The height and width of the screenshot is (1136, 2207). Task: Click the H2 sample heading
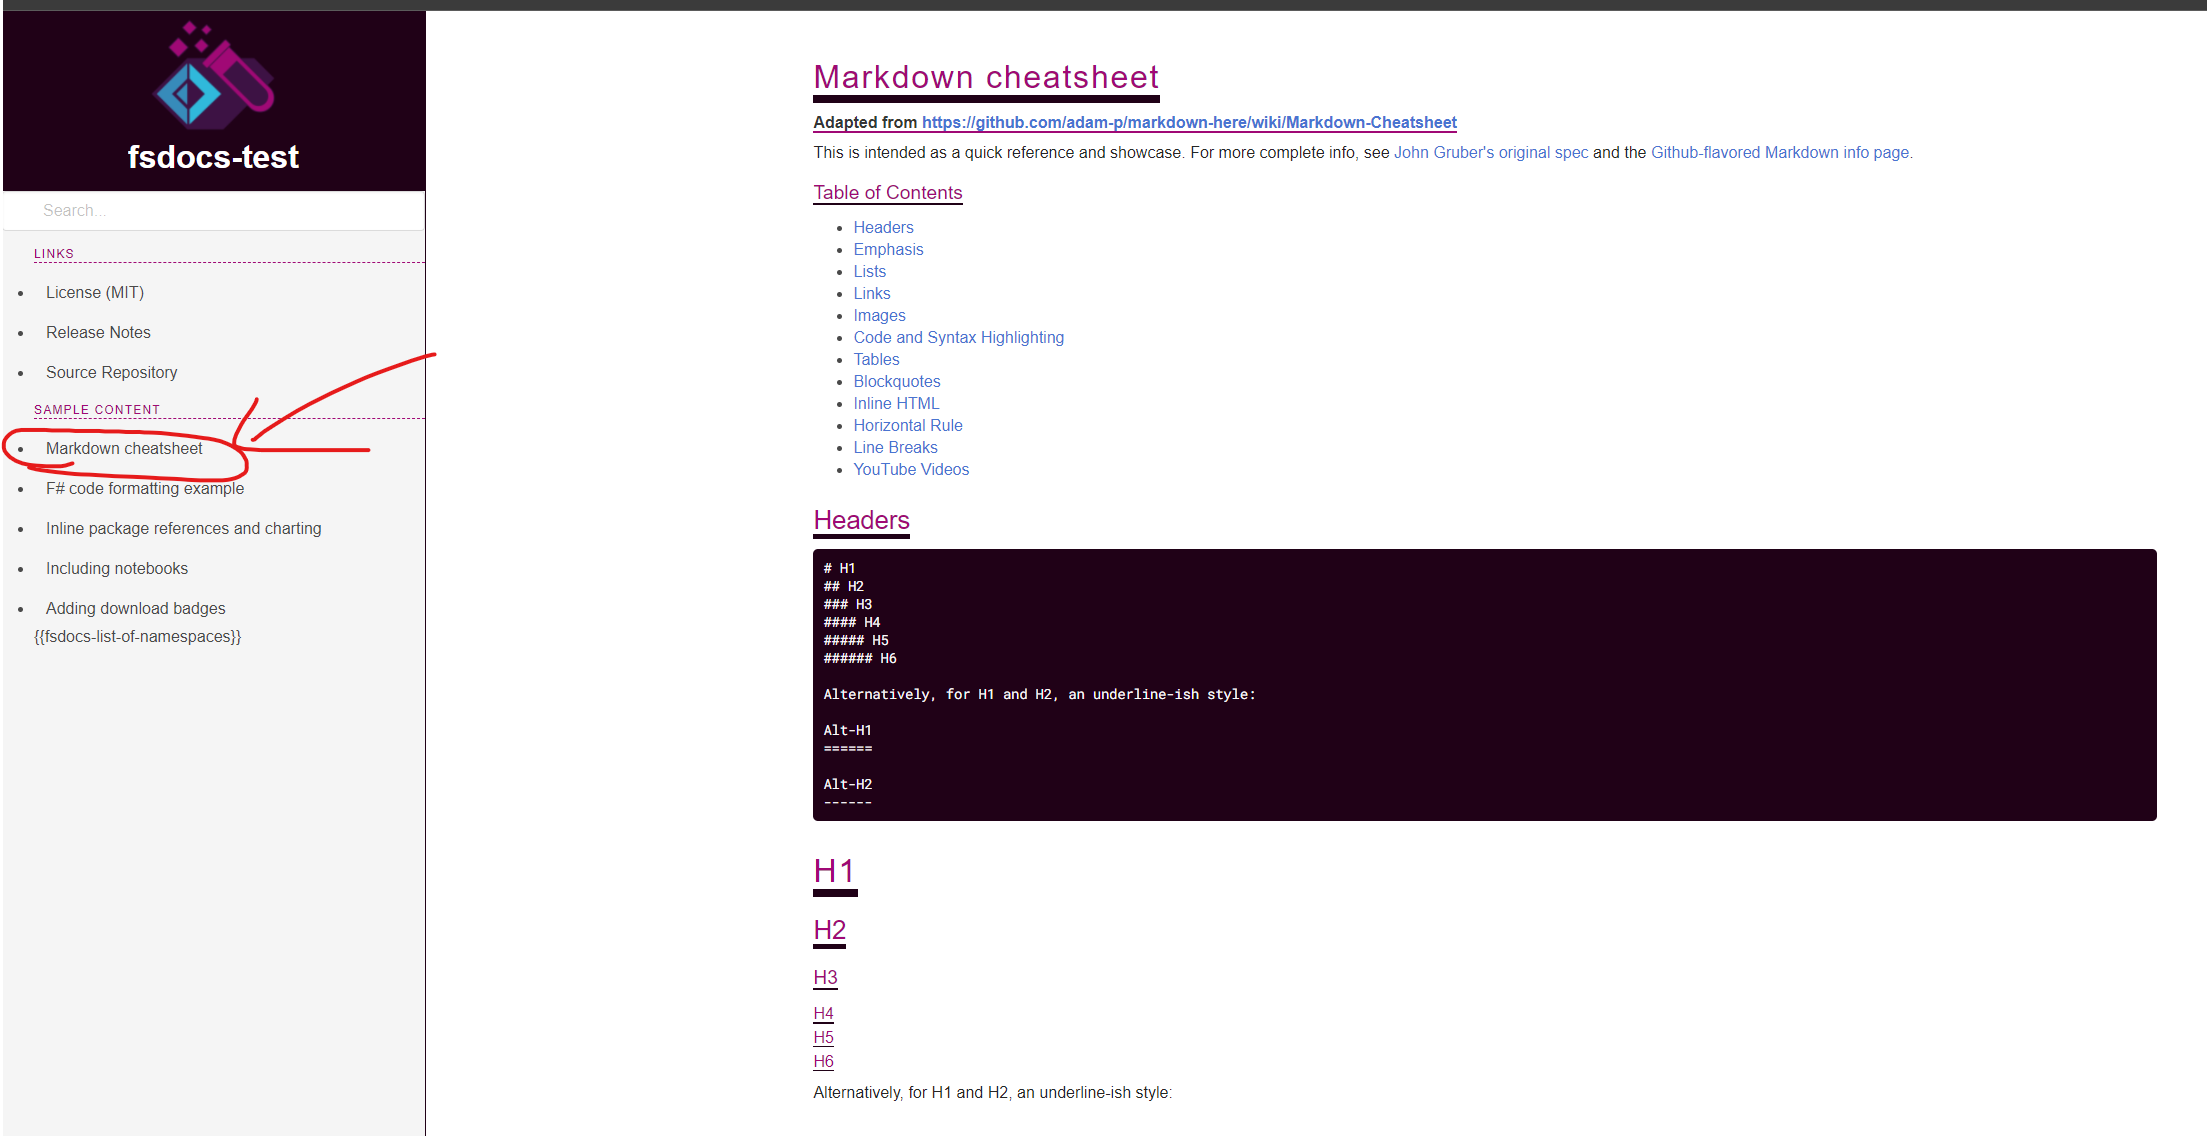click(x=829, y=930)
